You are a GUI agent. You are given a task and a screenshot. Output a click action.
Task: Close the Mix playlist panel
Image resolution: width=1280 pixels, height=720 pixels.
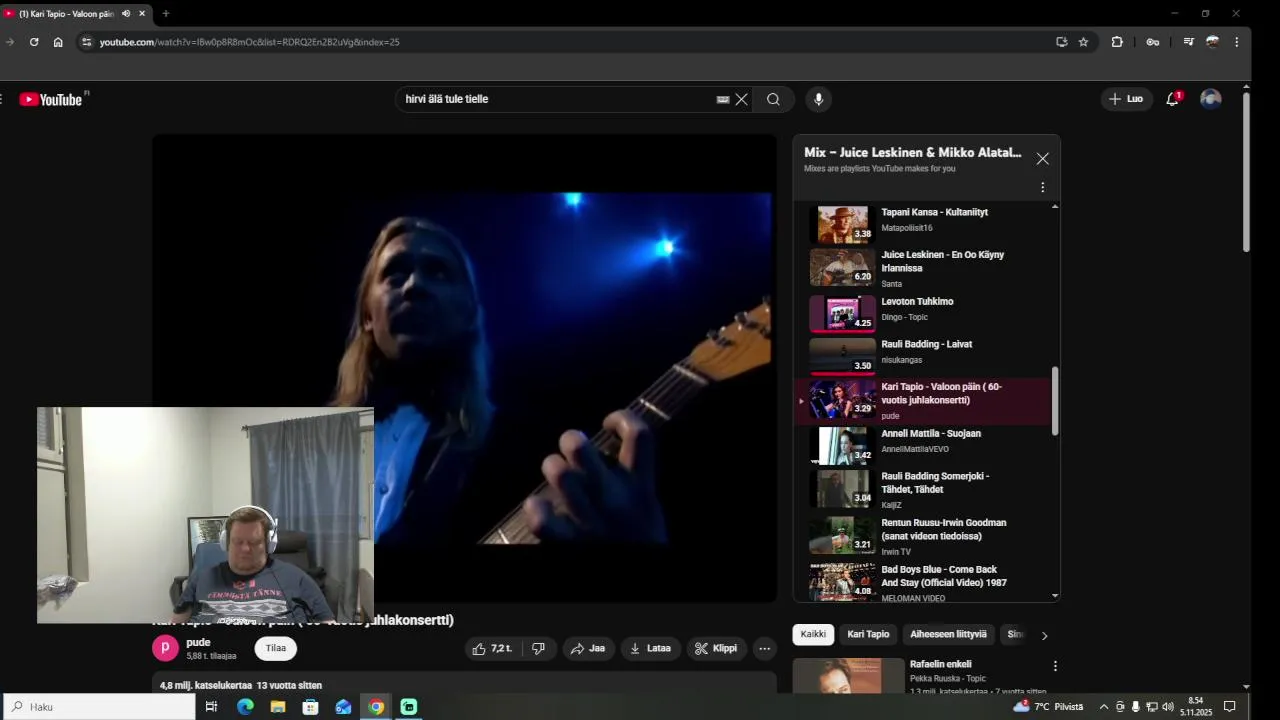(x=1043, y=159)
